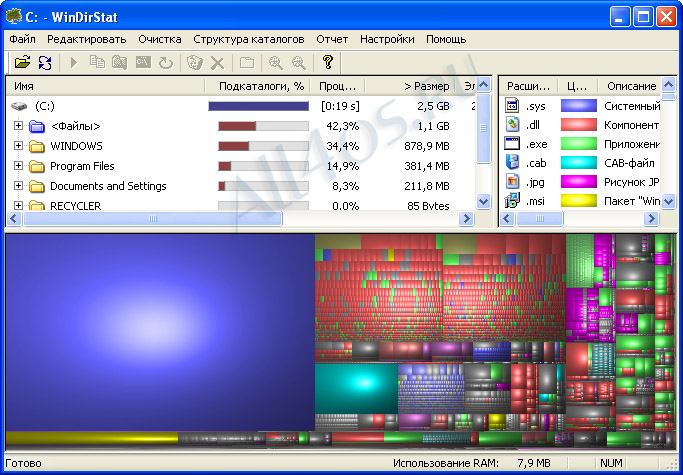
Task: Click directory tree horizontal scroll-right arrow
Action: pos(467,218)
